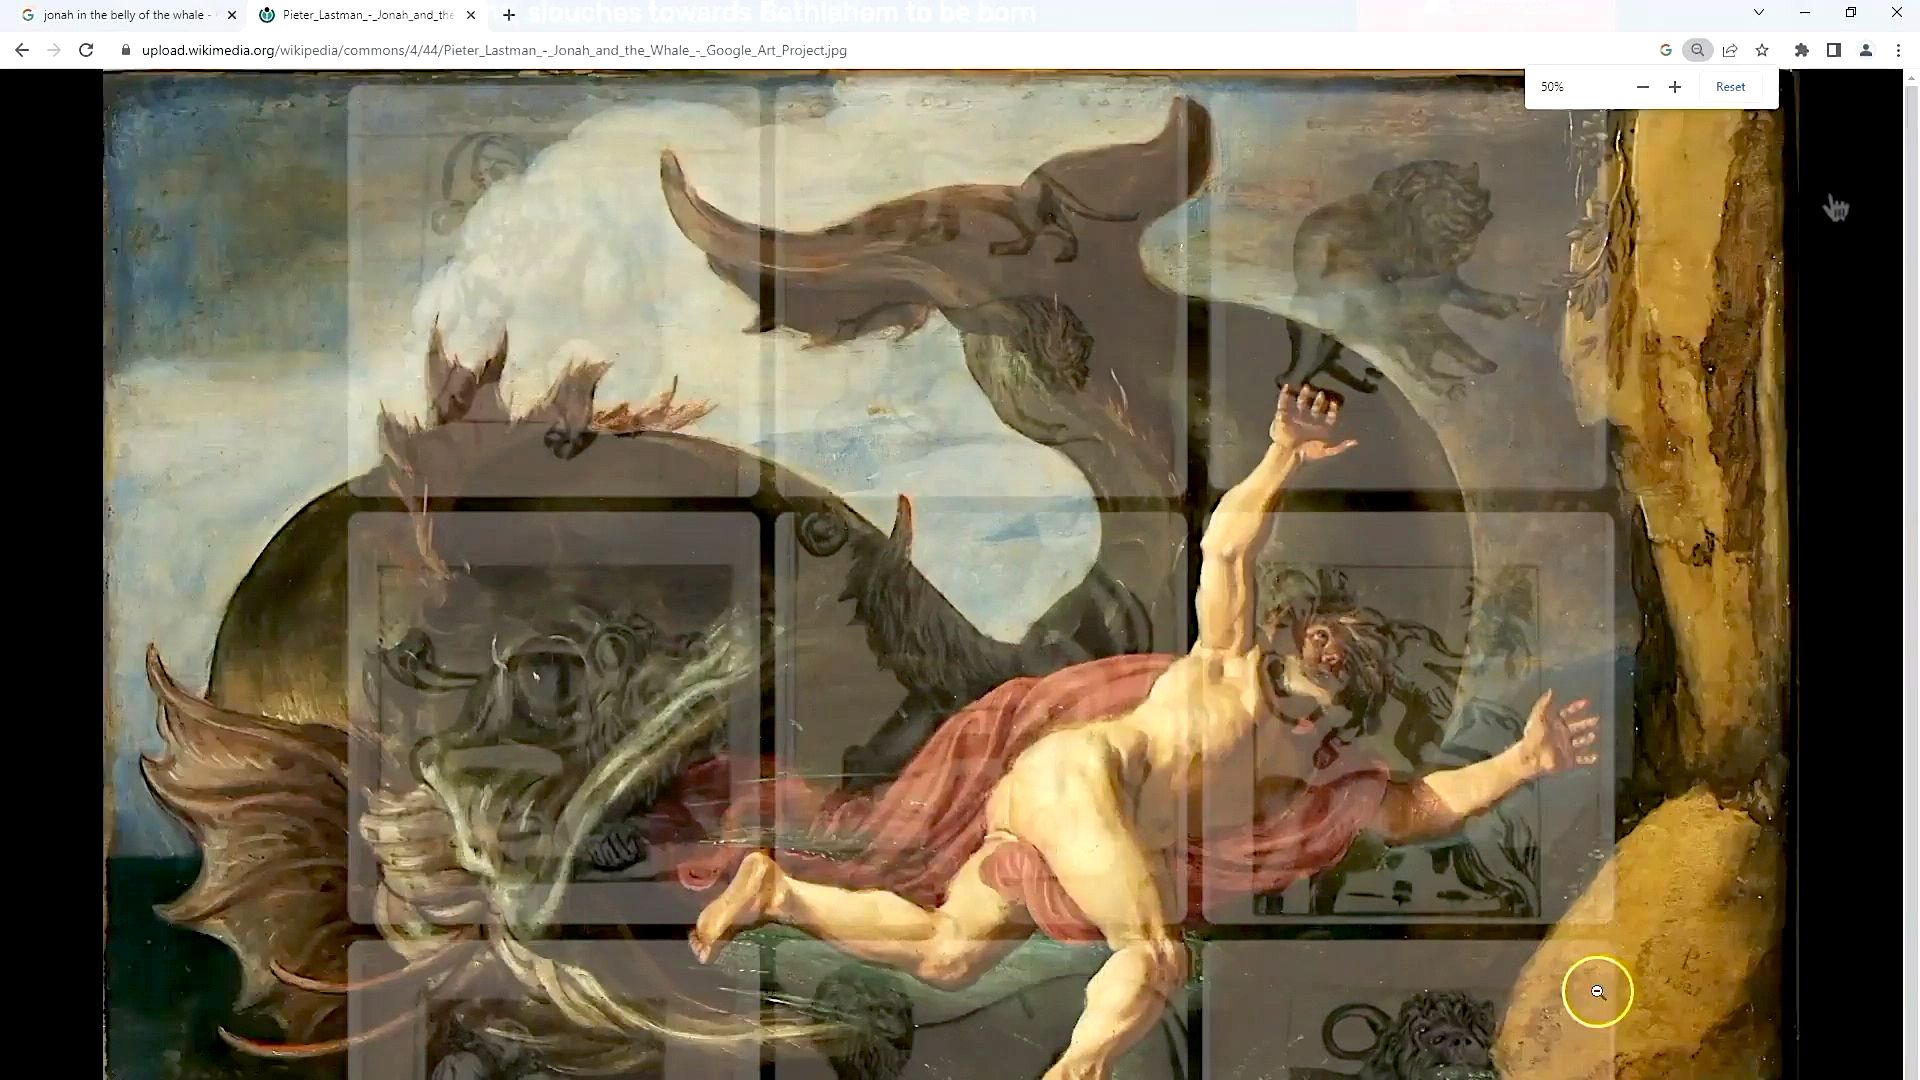Screen dimensions: 1920x1080
Task: Click the Google icon in address bar
Action: point(1666,50)
